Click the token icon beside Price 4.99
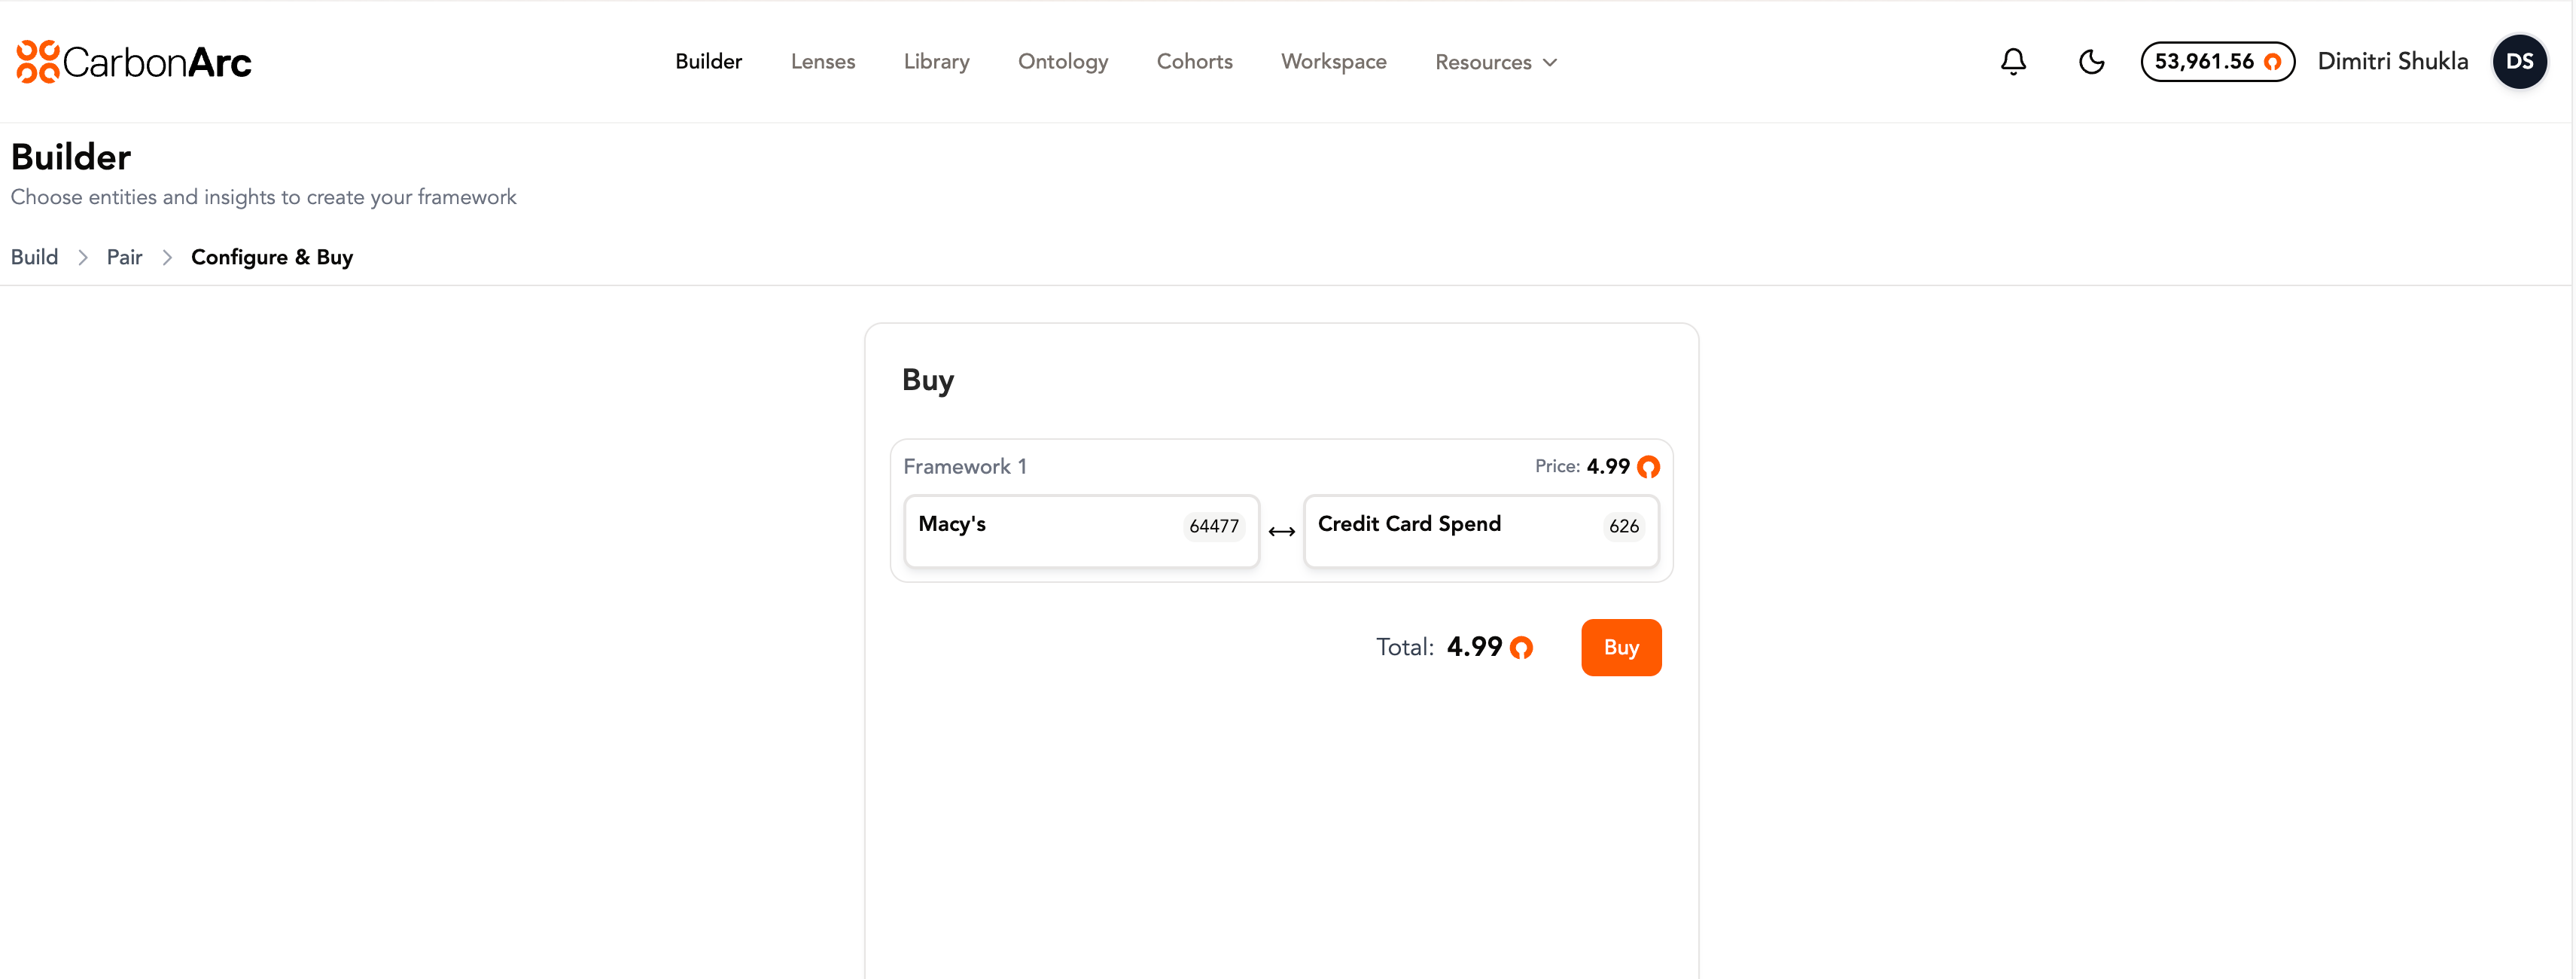Image resolution: width=2576 pixels, height=979 pixels. click(x=1648, y=467)
